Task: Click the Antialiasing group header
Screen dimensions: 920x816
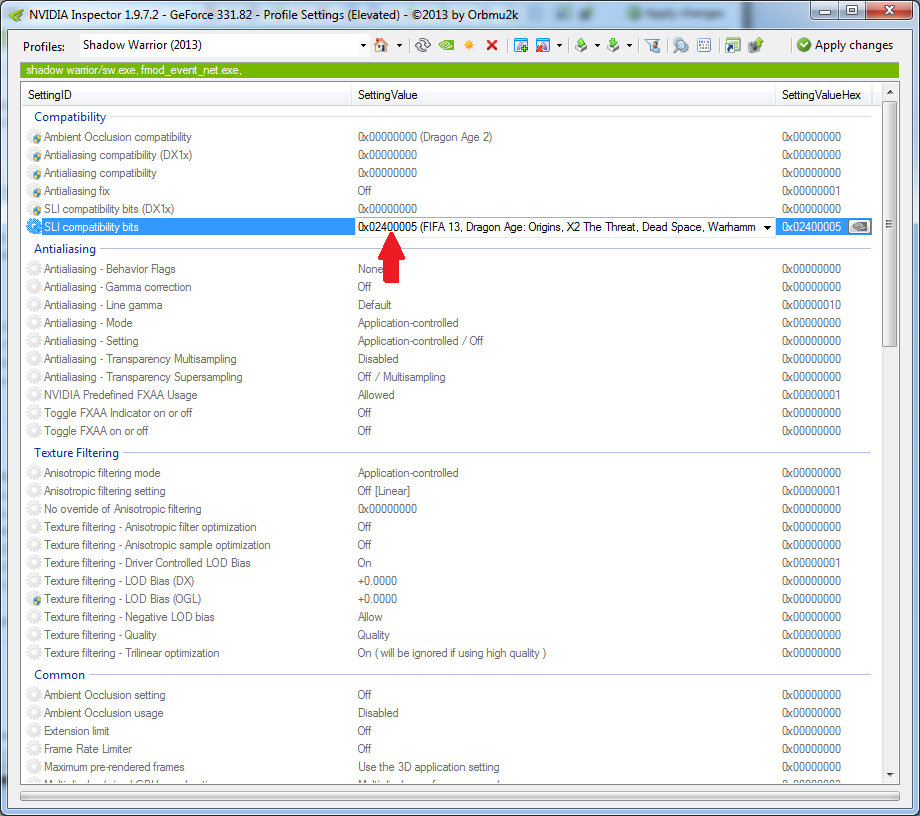Action: click(x=65, y=249)
